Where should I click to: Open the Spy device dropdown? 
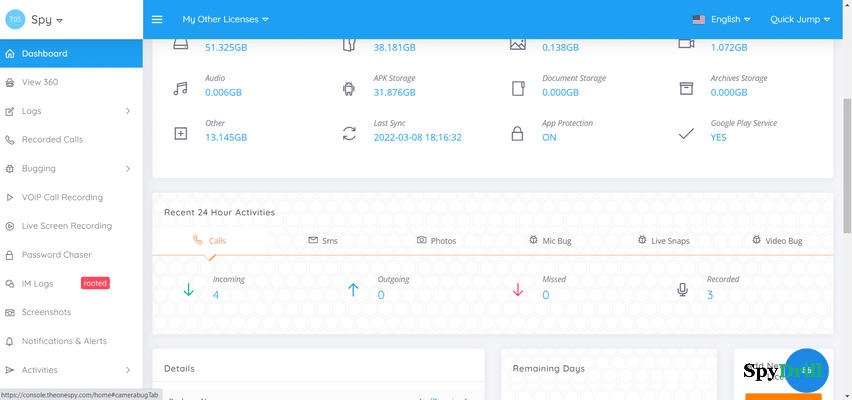(x=47, y=20)
